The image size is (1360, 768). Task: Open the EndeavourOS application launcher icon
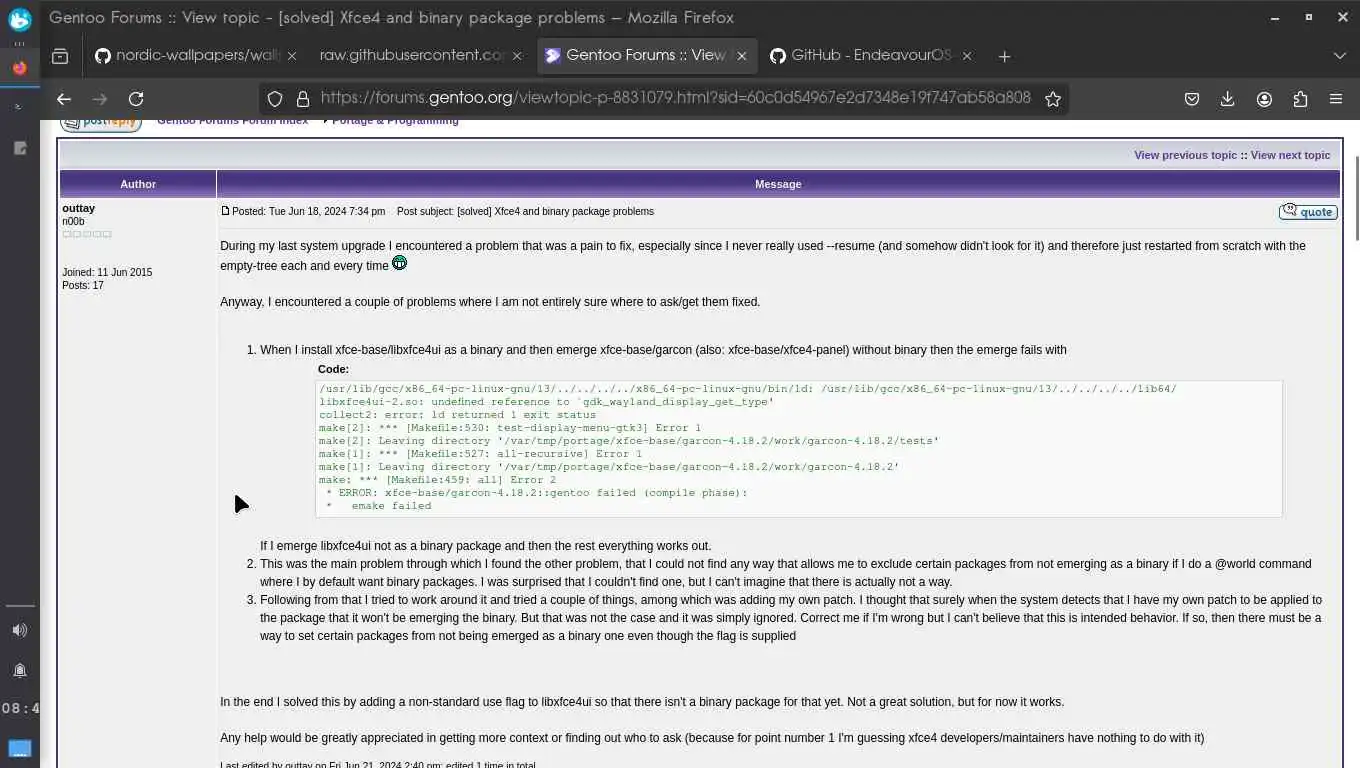coord(20,19)
